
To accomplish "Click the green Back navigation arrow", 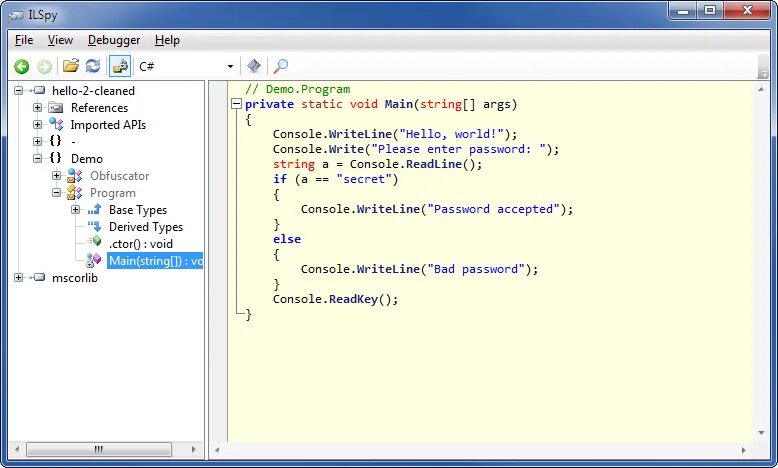I will 21,66.
